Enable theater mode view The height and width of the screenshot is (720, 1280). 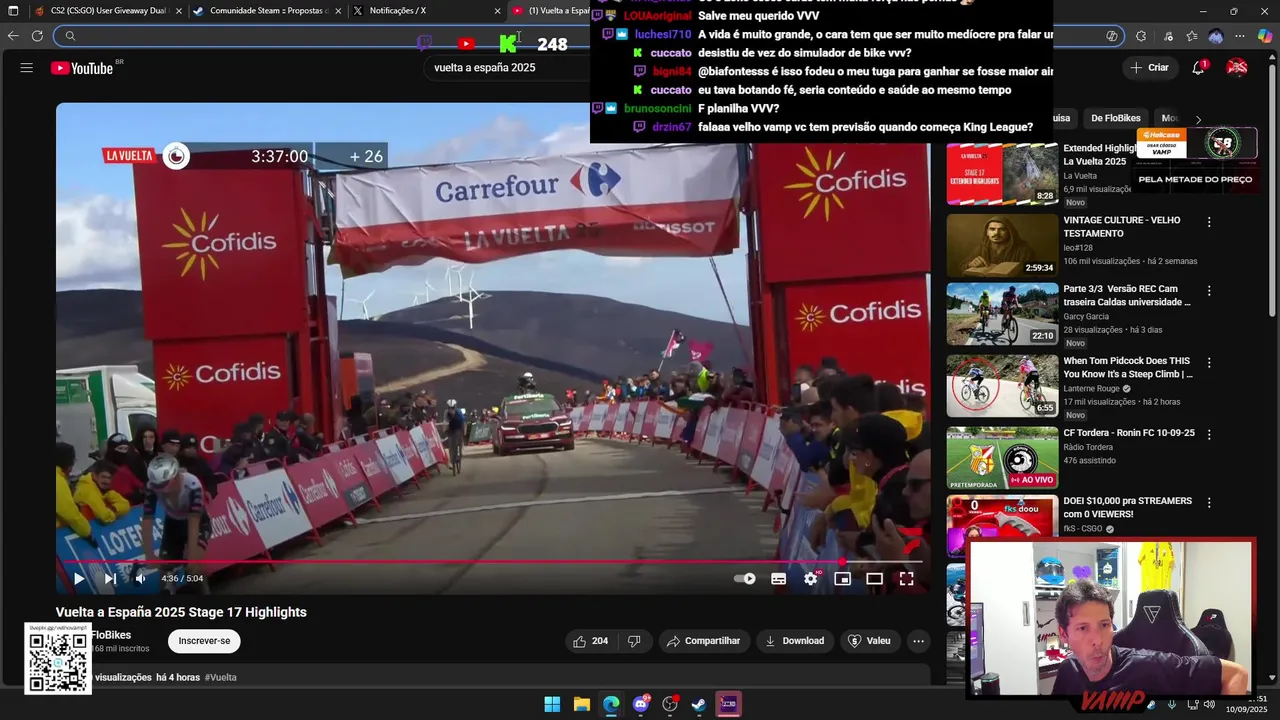pyautogui.click(x=874, y=578)
